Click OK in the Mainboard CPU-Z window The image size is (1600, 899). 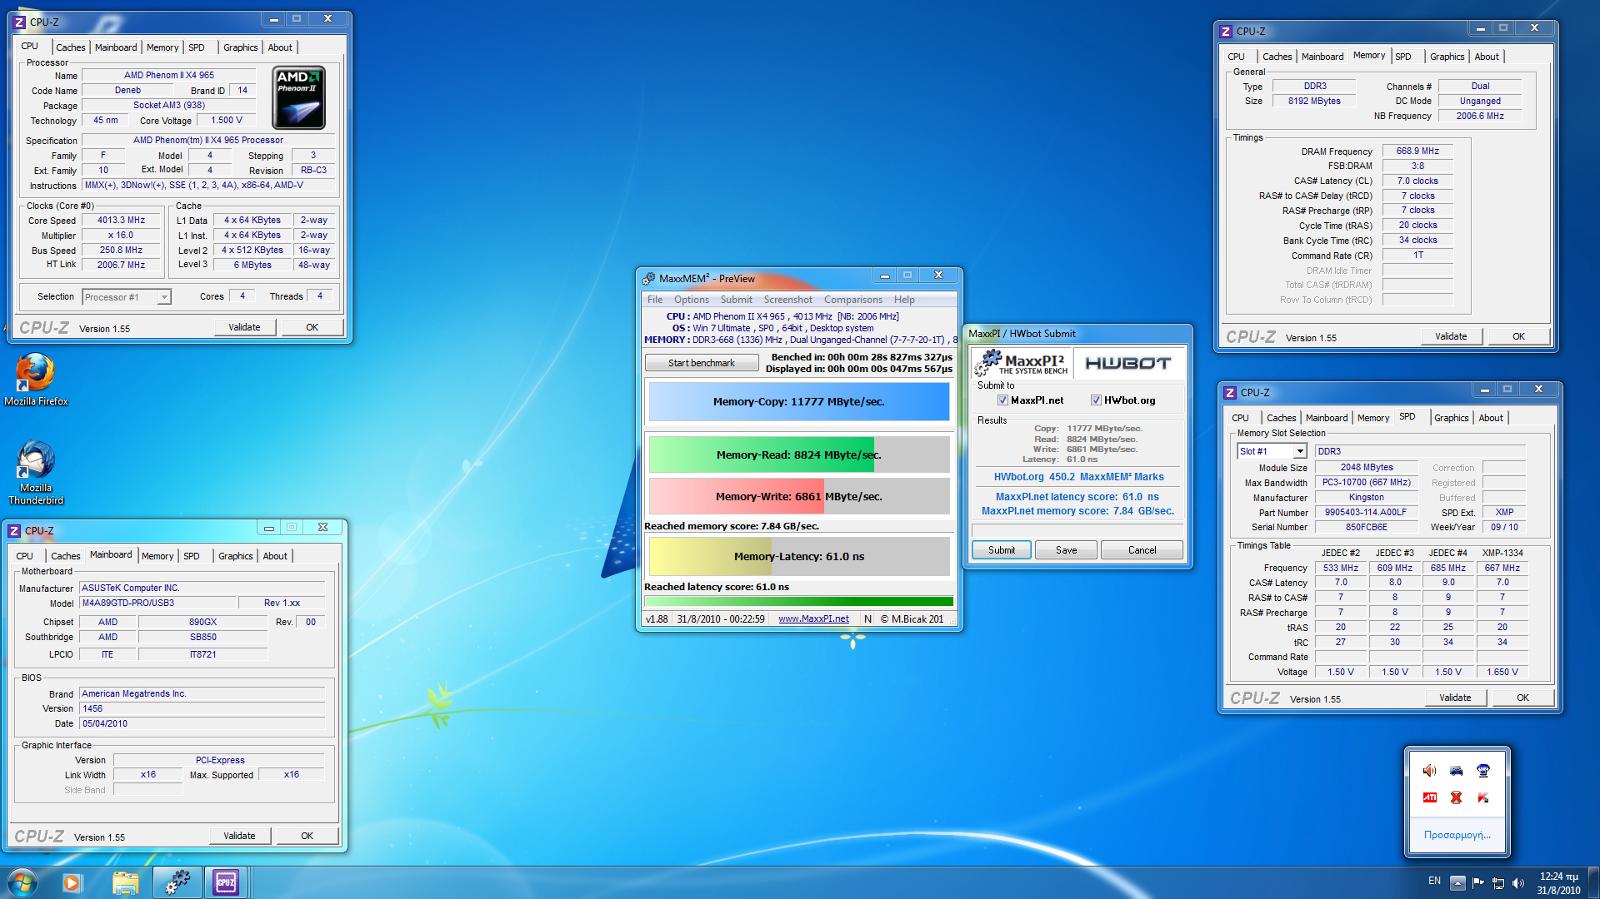307,836
